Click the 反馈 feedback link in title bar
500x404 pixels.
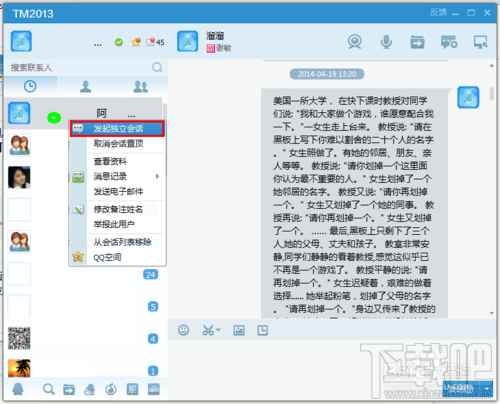438,13
